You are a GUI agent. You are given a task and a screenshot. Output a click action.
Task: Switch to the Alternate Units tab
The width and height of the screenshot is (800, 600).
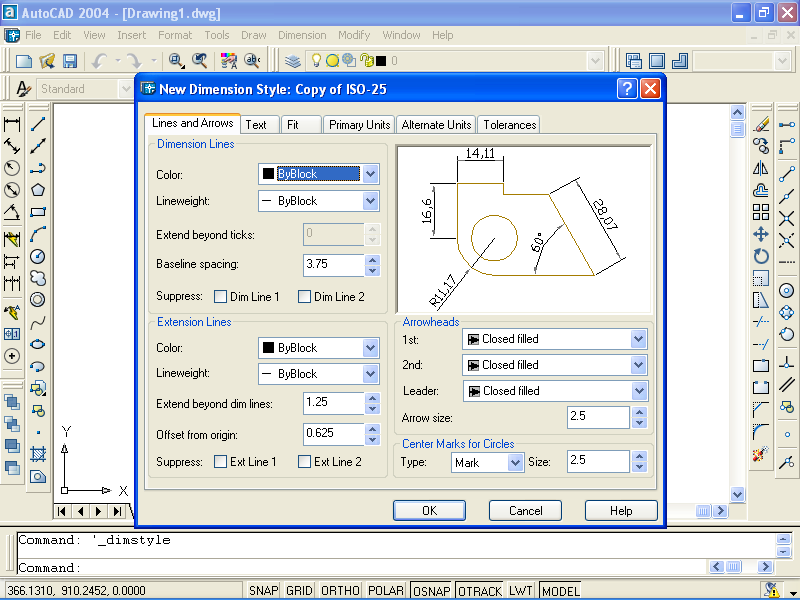(436, 125)
